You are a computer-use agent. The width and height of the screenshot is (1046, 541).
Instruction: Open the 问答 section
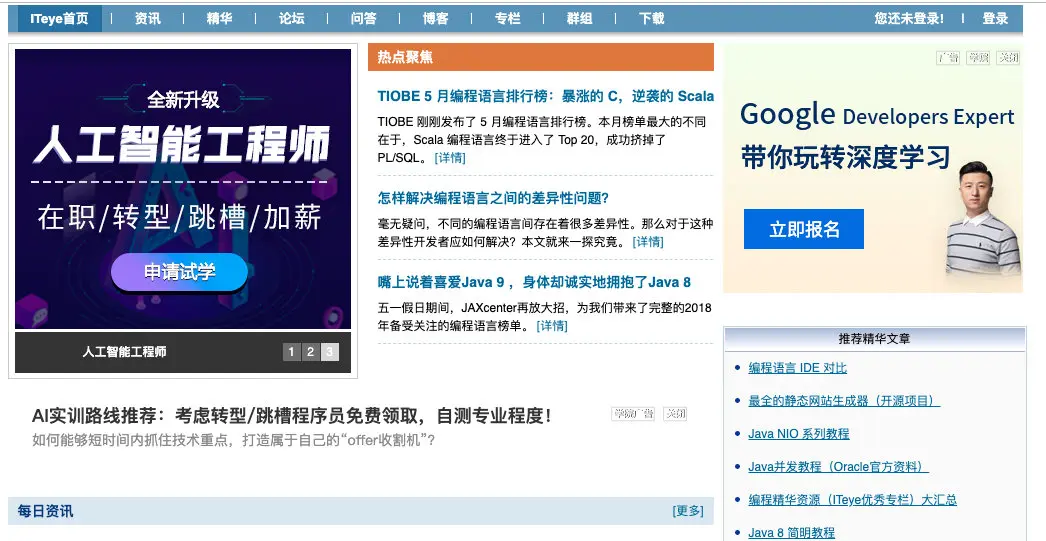click(364, 19)
